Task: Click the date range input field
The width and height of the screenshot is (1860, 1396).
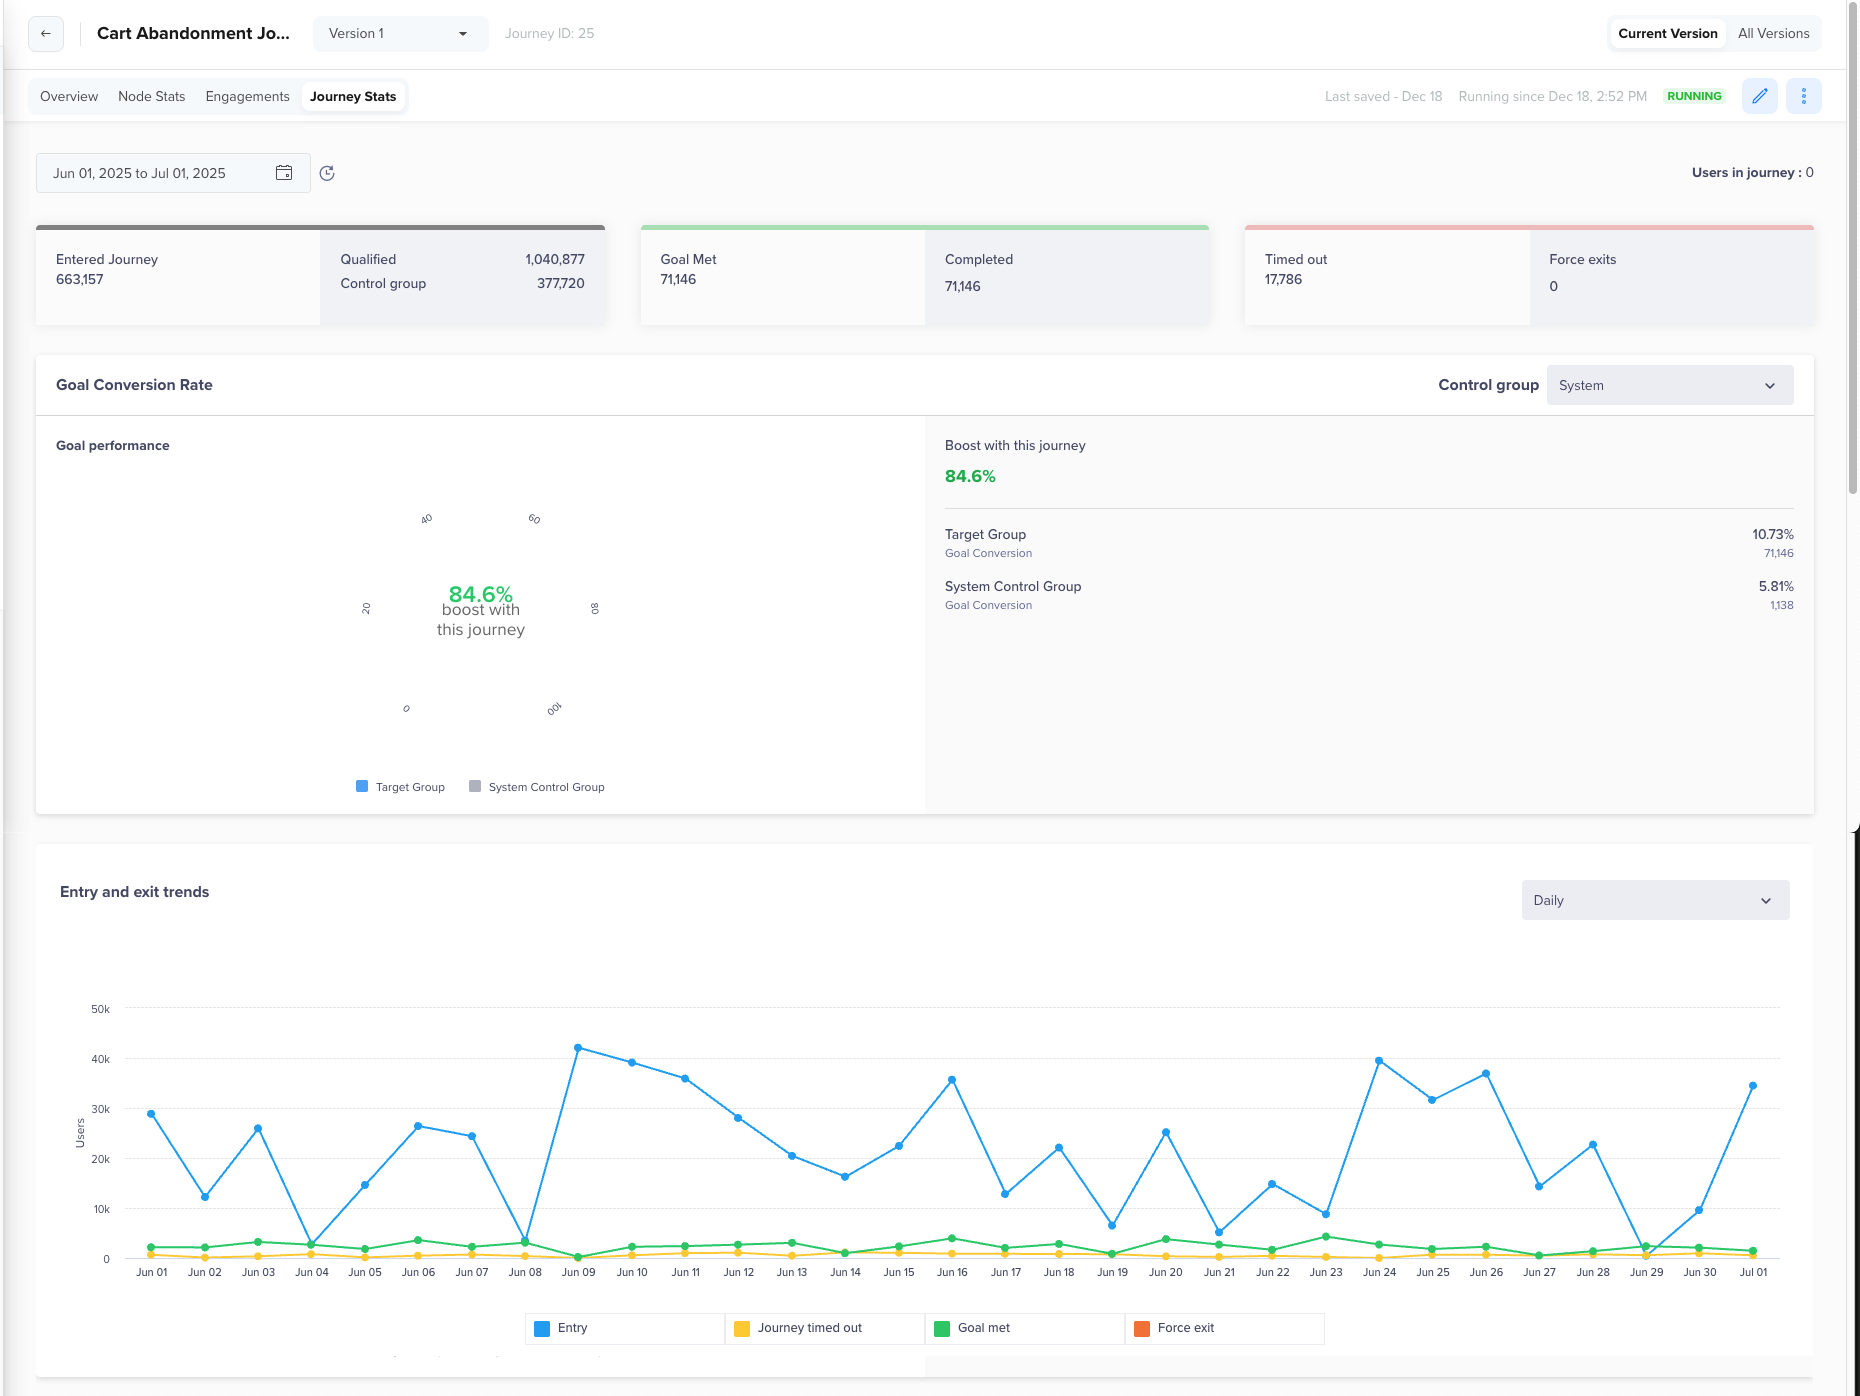Action: pos(173,173)
